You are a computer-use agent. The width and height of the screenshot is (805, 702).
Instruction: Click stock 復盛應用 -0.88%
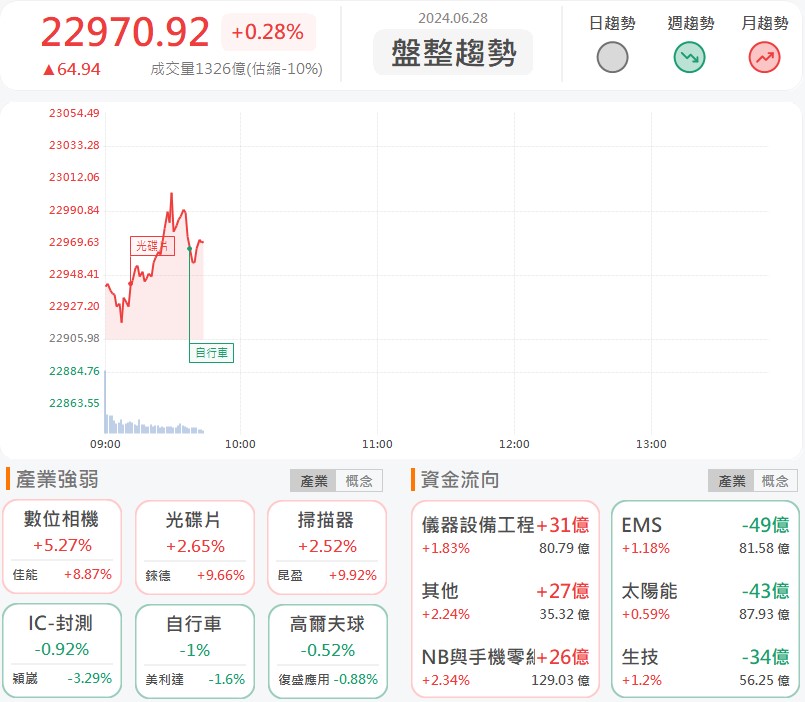[328, 679]
